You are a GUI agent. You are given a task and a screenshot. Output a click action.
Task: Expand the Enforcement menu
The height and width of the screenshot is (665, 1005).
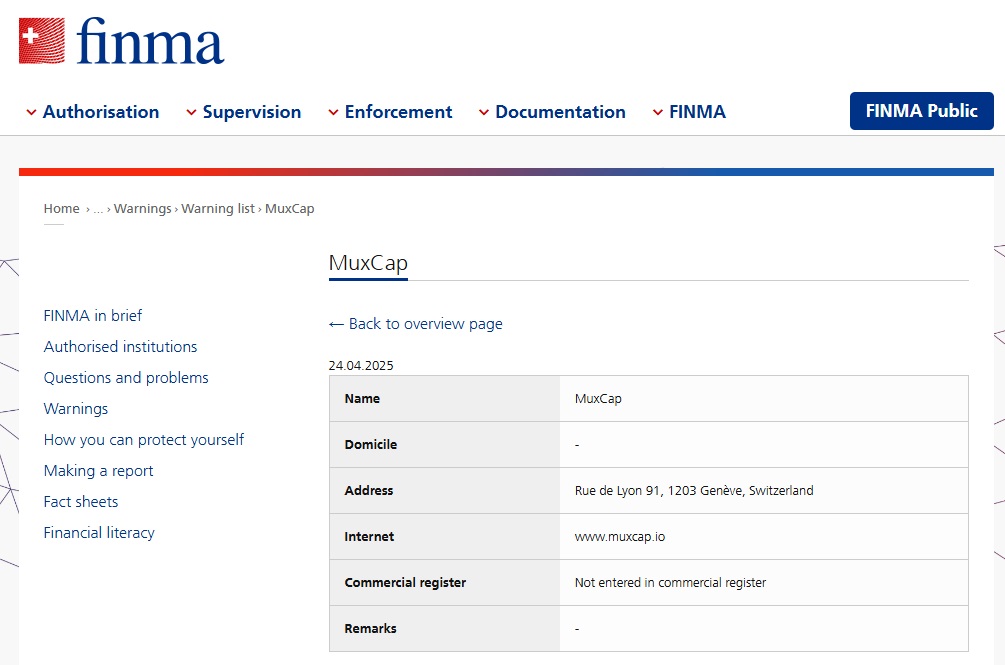click(390, 112)
